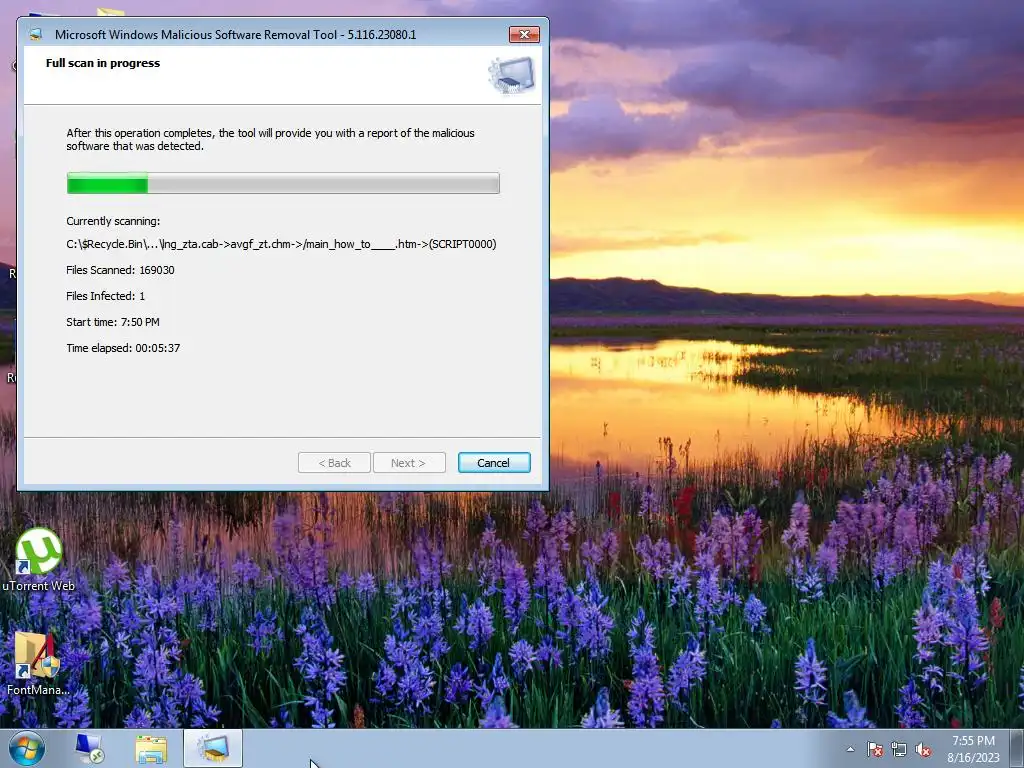Open the remote desktop taskbar icon
This screenshot has width=1024, height=768.
coord(89,748)
